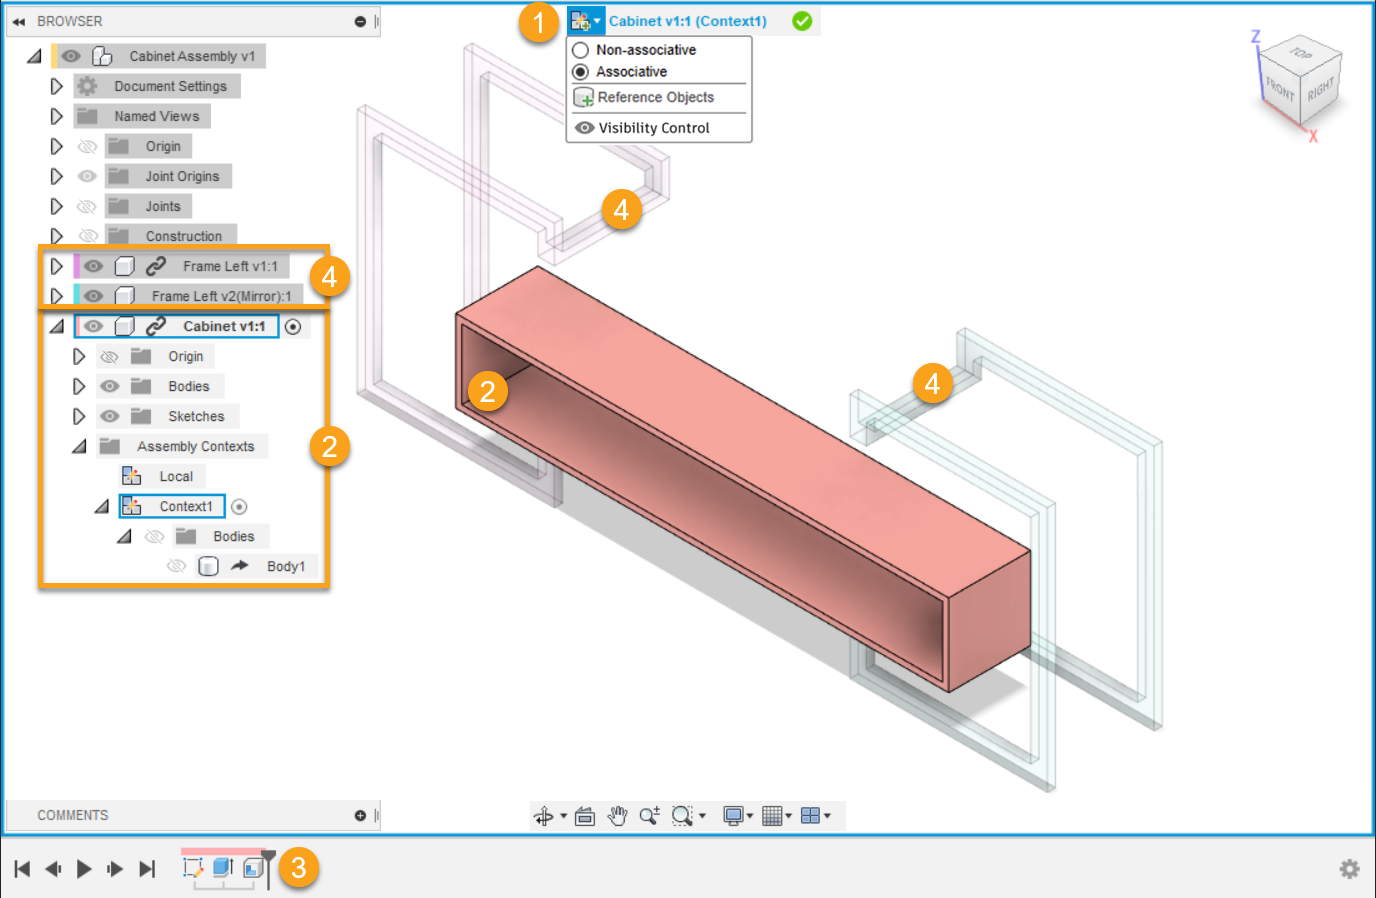Select the Pan hand tool
This screenshot has height=898, width=1376.
pyautogui.click(x=618, y=816)
